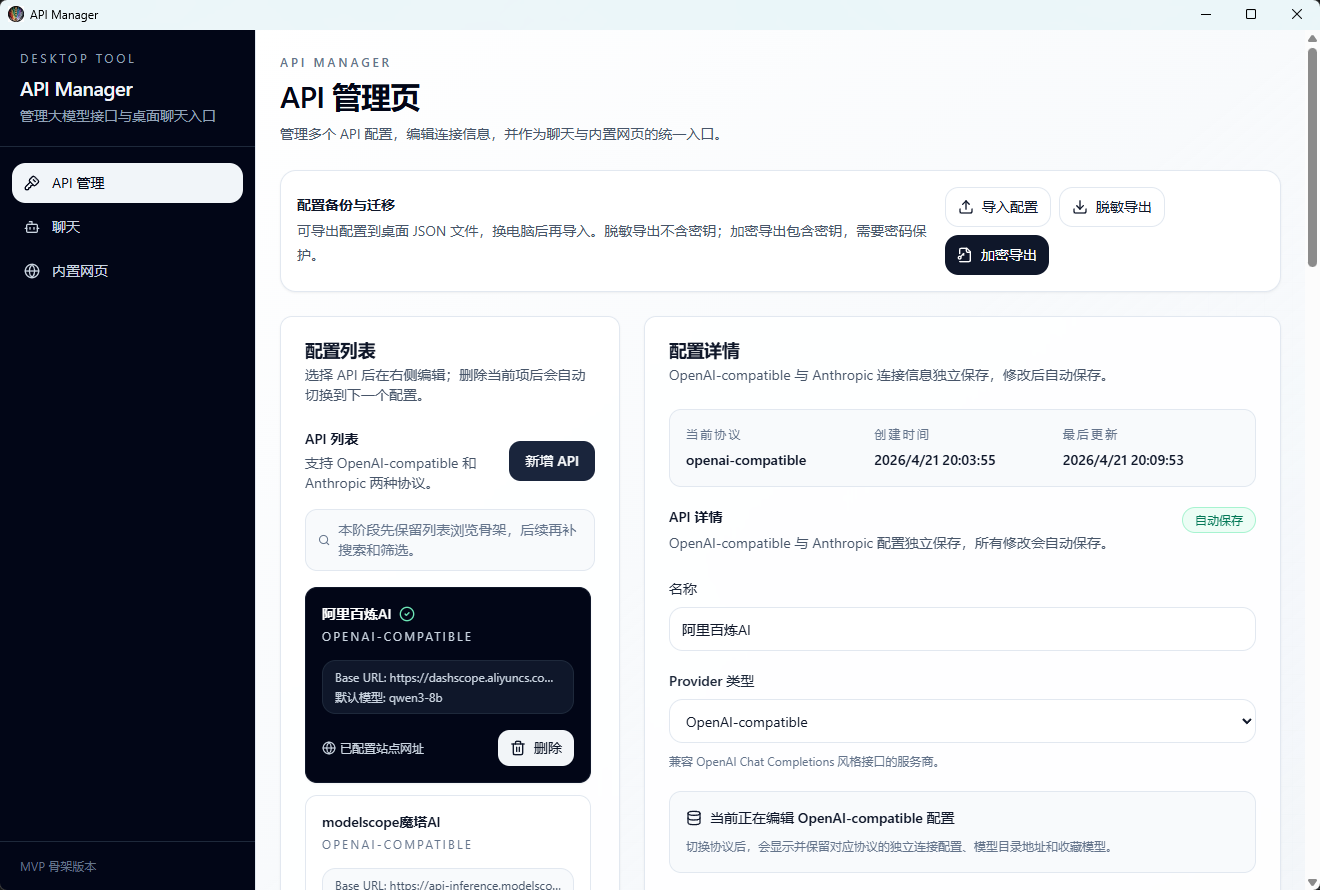The height and width of the screenshot is (890, 1320).
Task: Open the 内置网页 sidebar item
Action: point(127,271)
